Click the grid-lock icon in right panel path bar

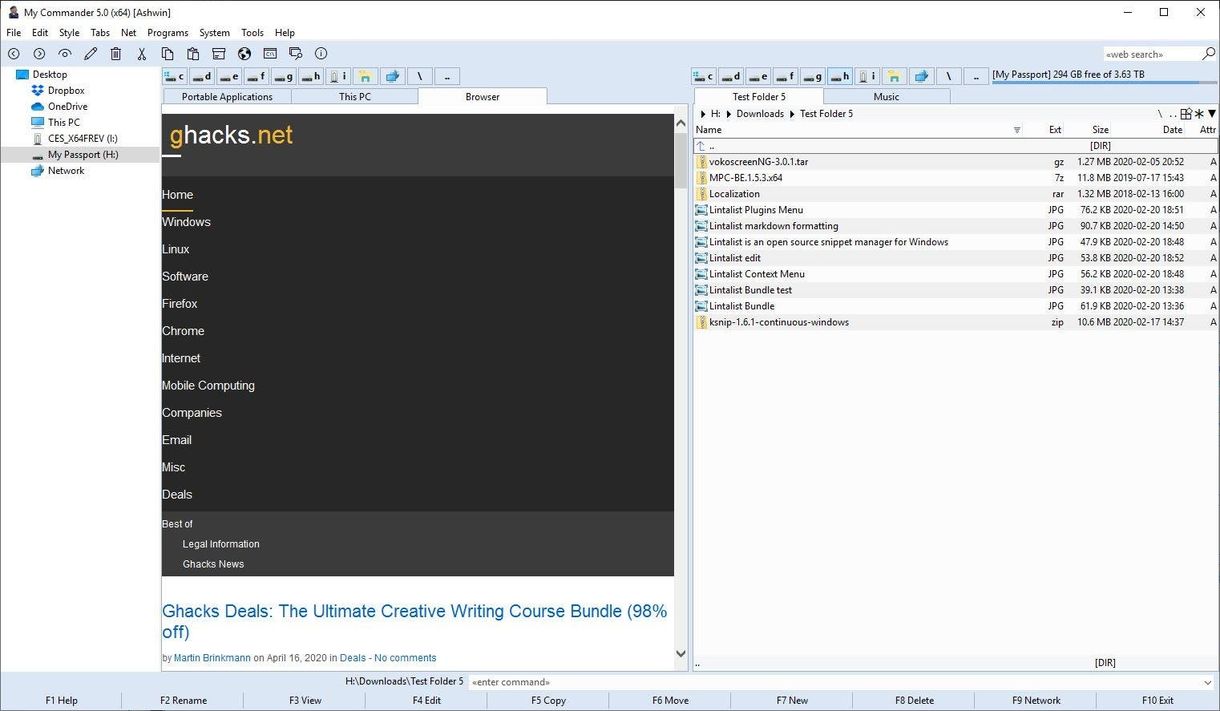pyautogui.click(x=1186, y=114)
